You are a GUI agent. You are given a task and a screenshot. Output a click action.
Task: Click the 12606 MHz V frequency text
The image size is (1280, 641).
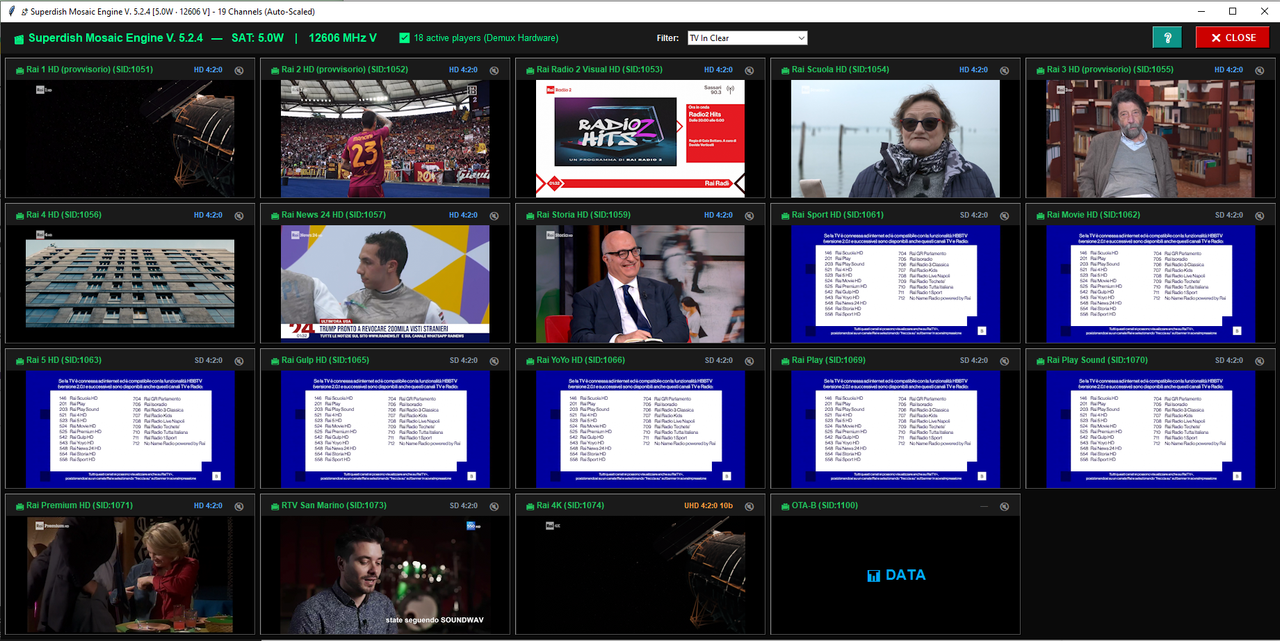coord(343,38)
